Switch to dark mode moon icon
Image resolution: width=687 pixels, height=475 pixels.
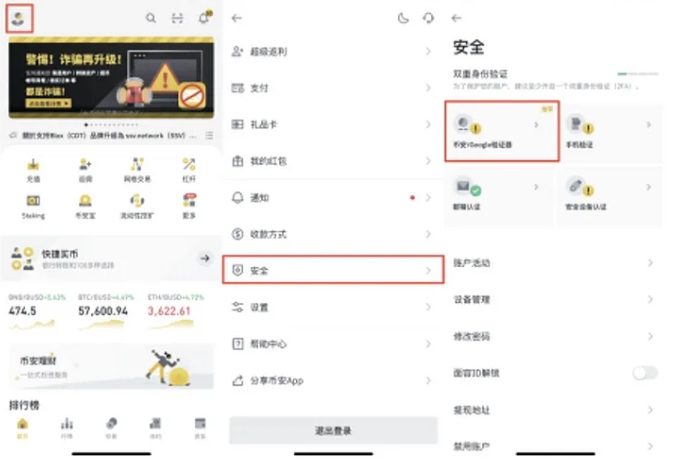(x=403, y=18)
